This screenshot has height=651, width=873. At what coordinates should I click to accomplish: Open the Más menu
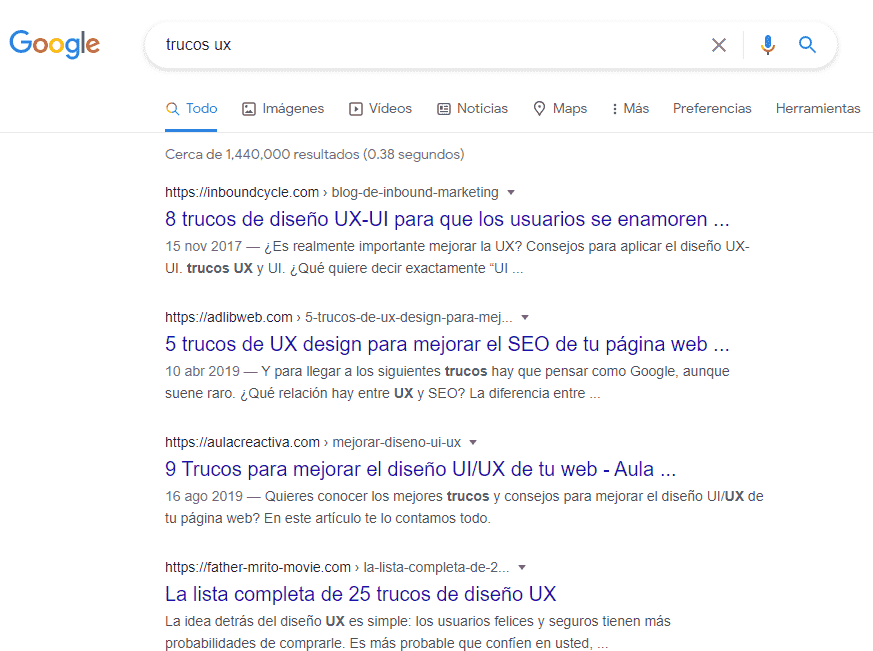[630, 109]
